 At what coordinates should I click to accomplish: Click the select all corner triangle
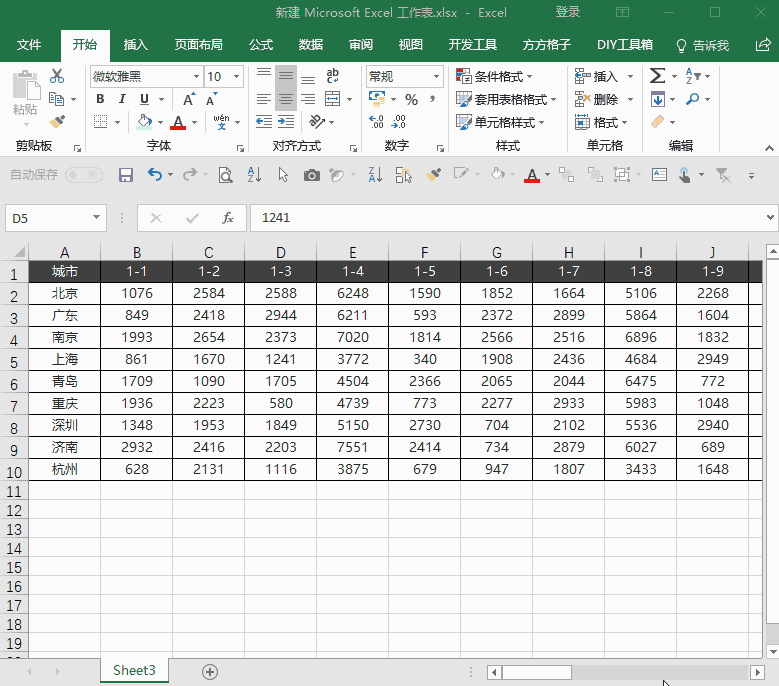coord(19,252)
